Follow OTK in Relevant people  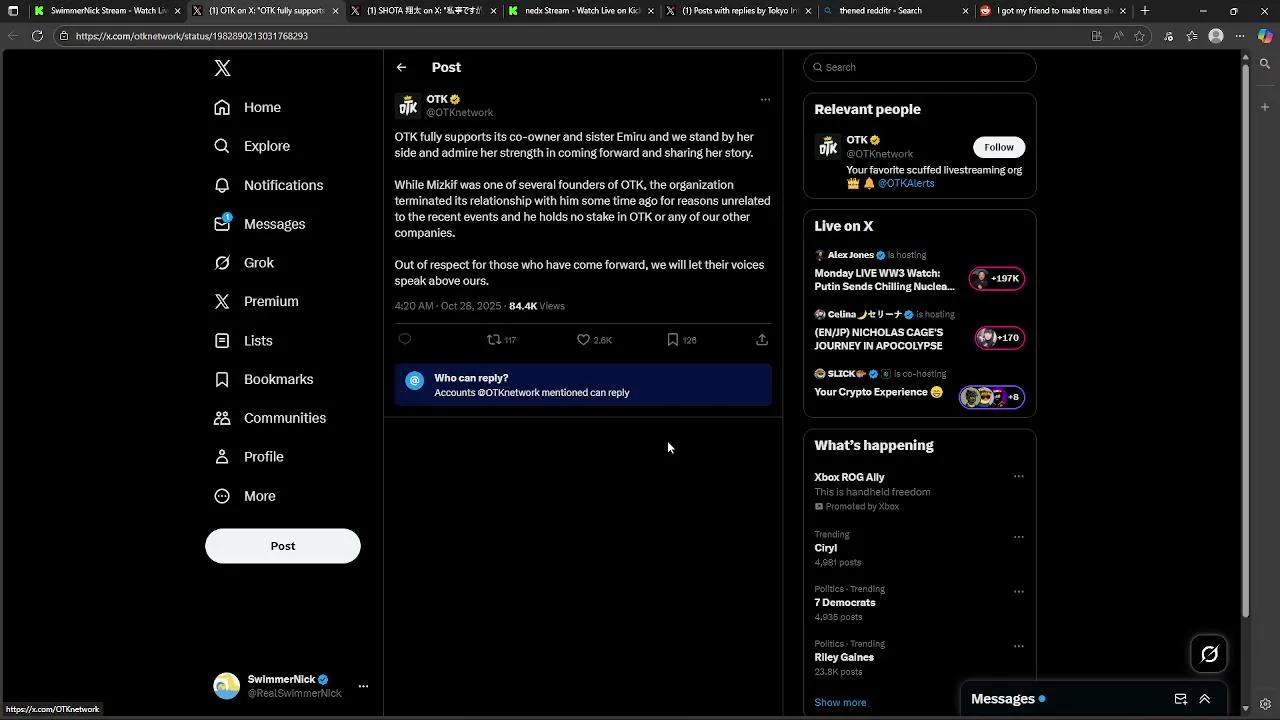999,147
